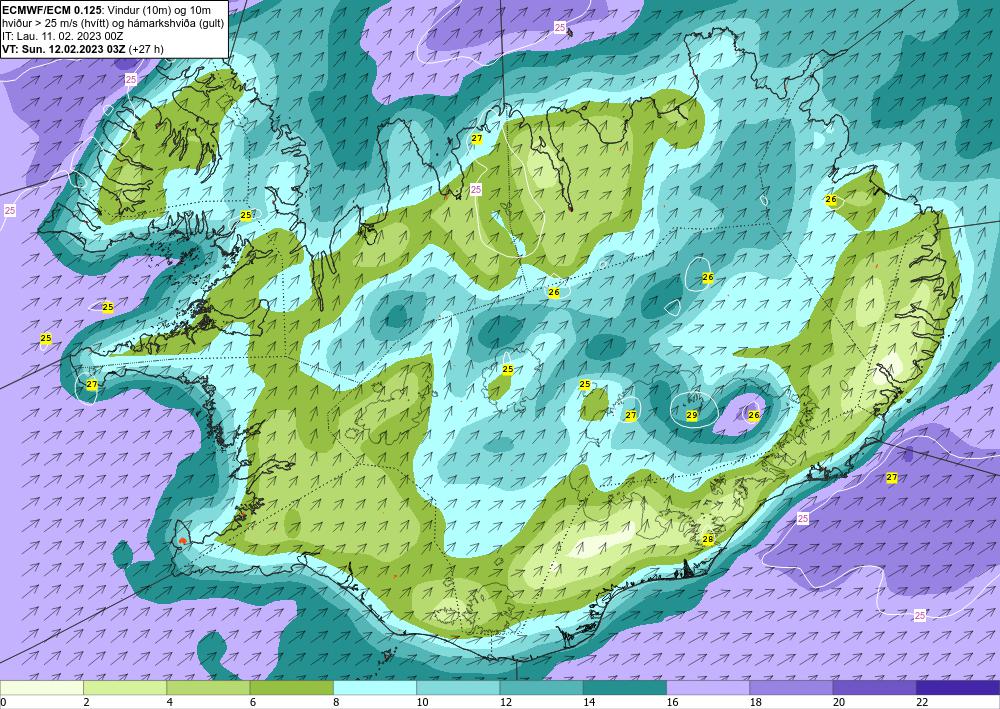Click the legend scale value "20"

(x=839, y=703)
